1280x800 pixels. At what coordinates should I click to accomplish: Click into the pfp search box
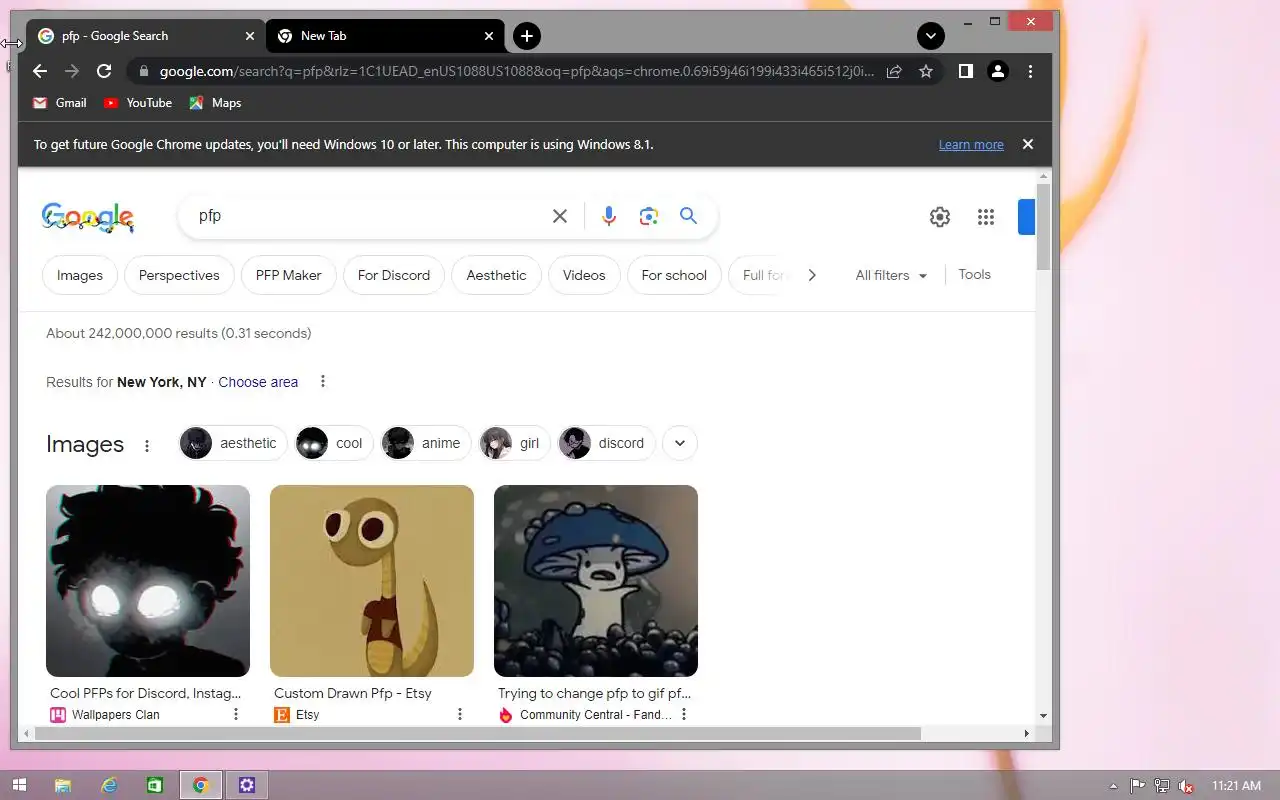(370, 216)
